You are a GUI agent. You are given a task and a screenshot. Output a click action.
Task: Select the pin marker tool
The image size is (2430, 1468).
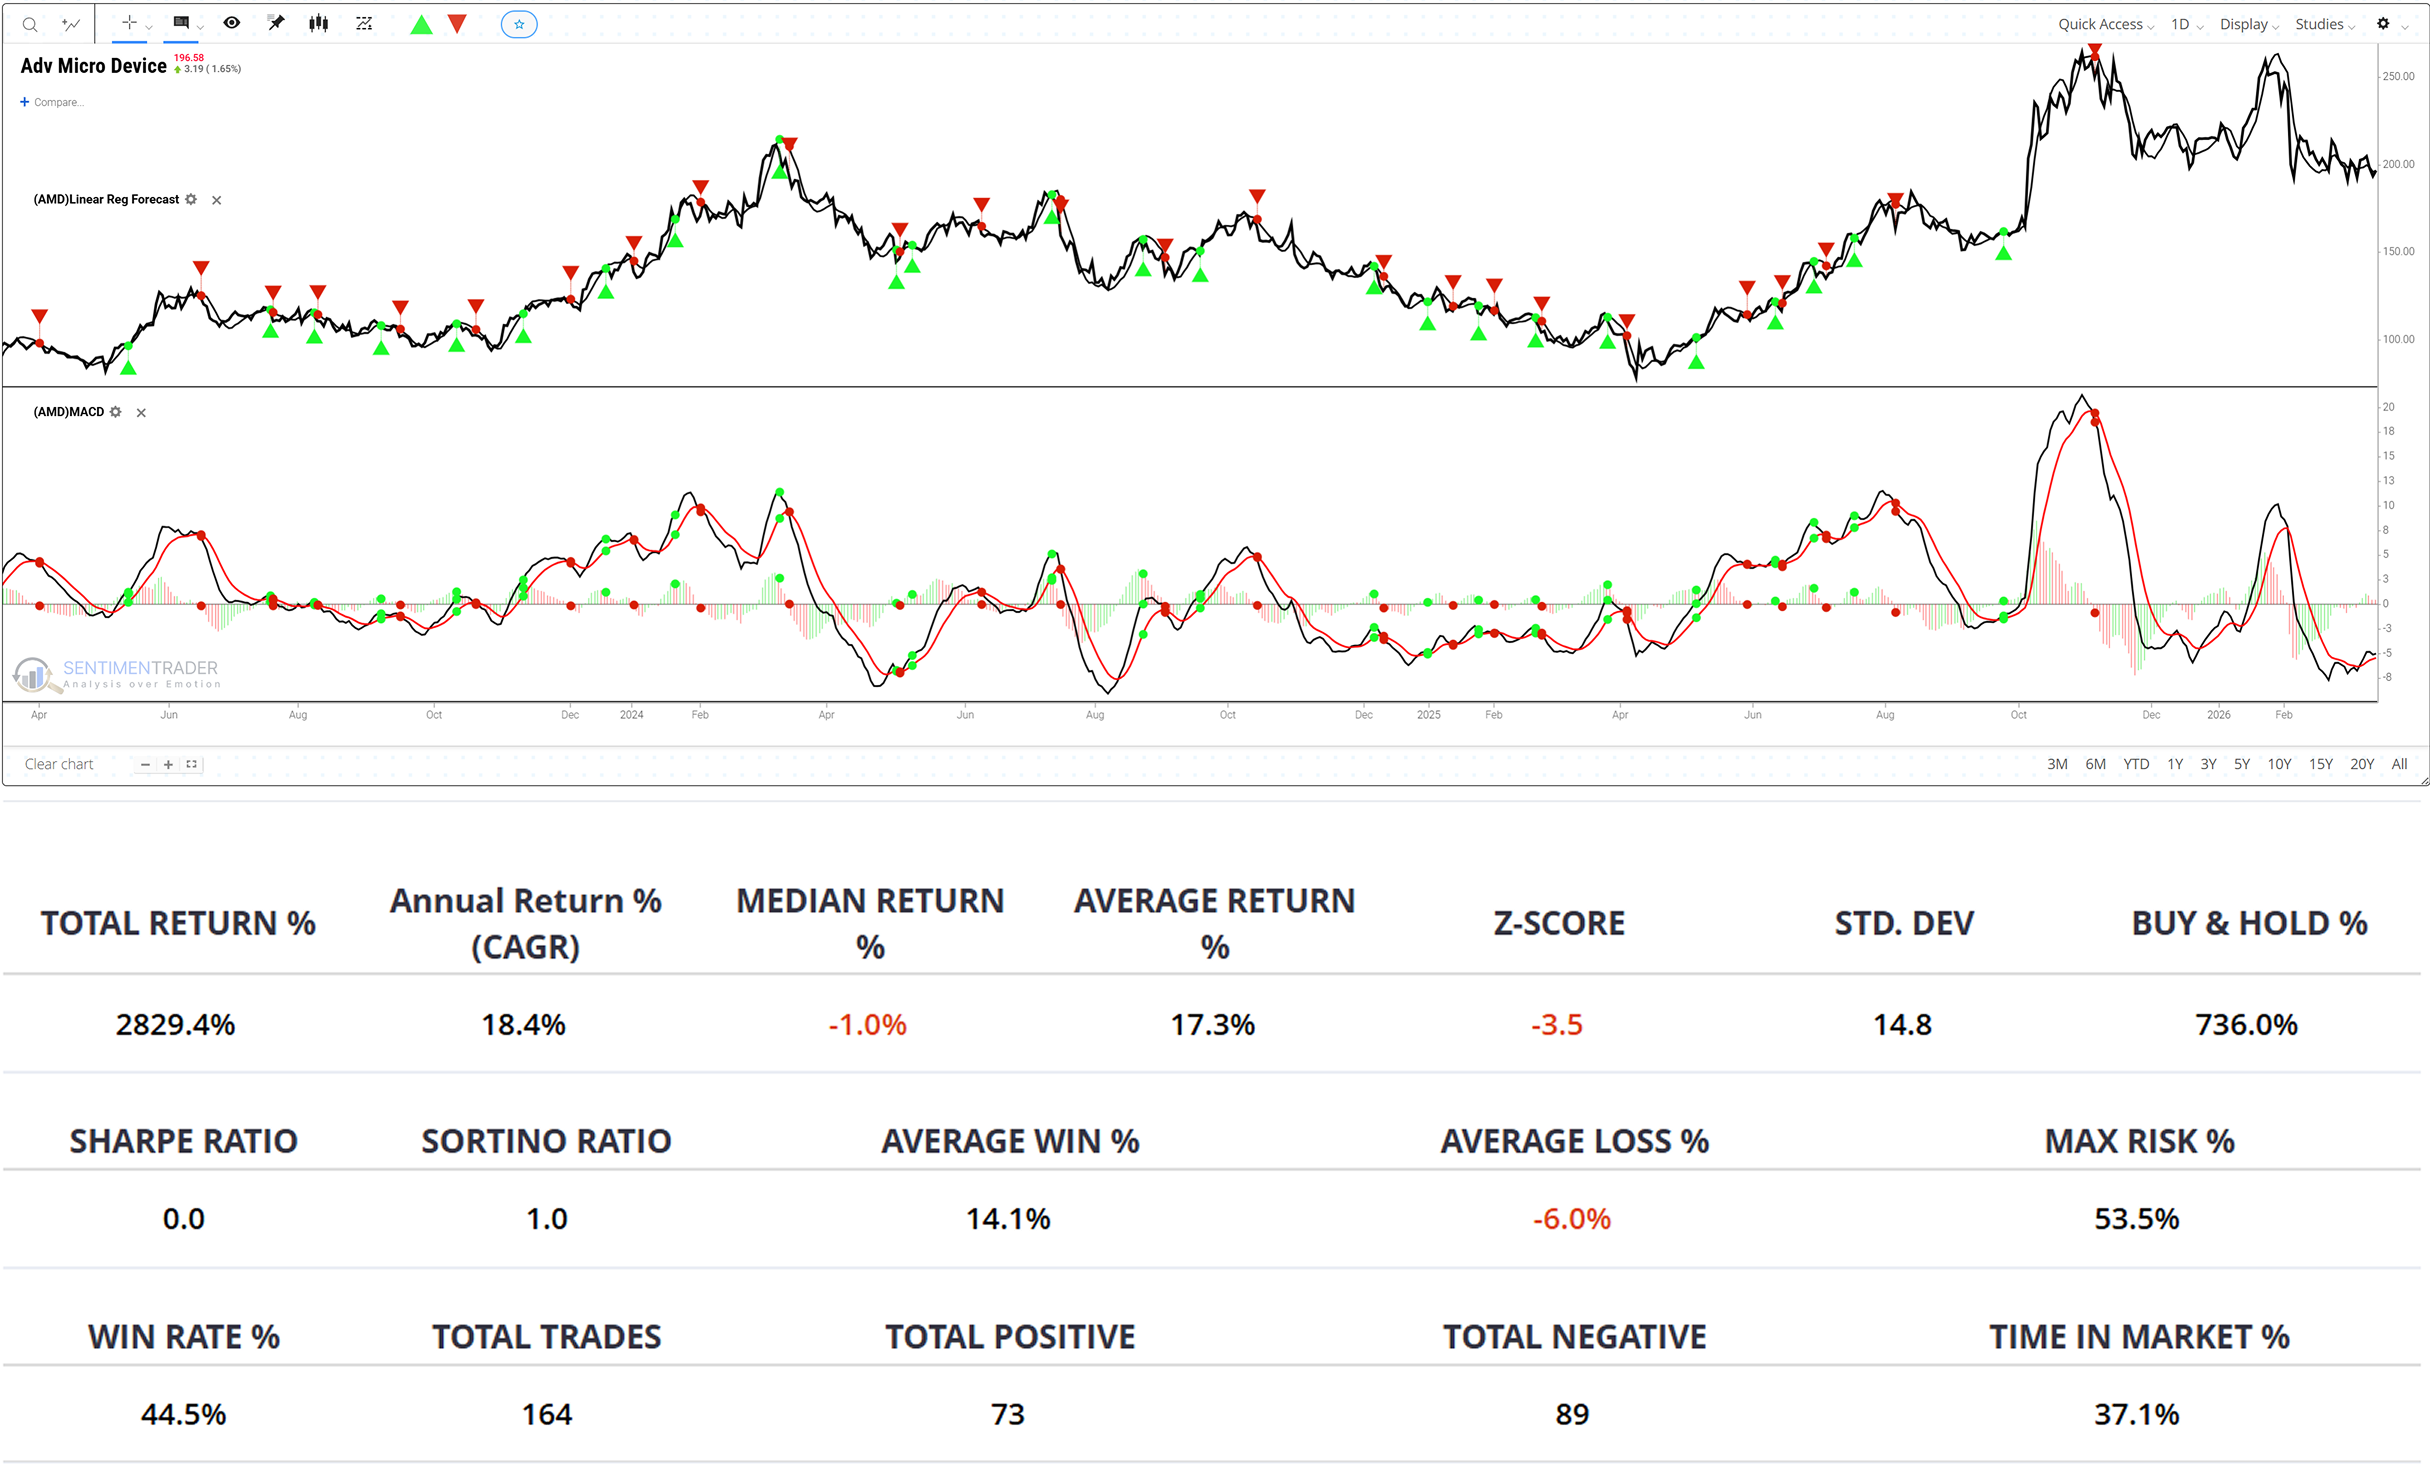click(276, 23)
